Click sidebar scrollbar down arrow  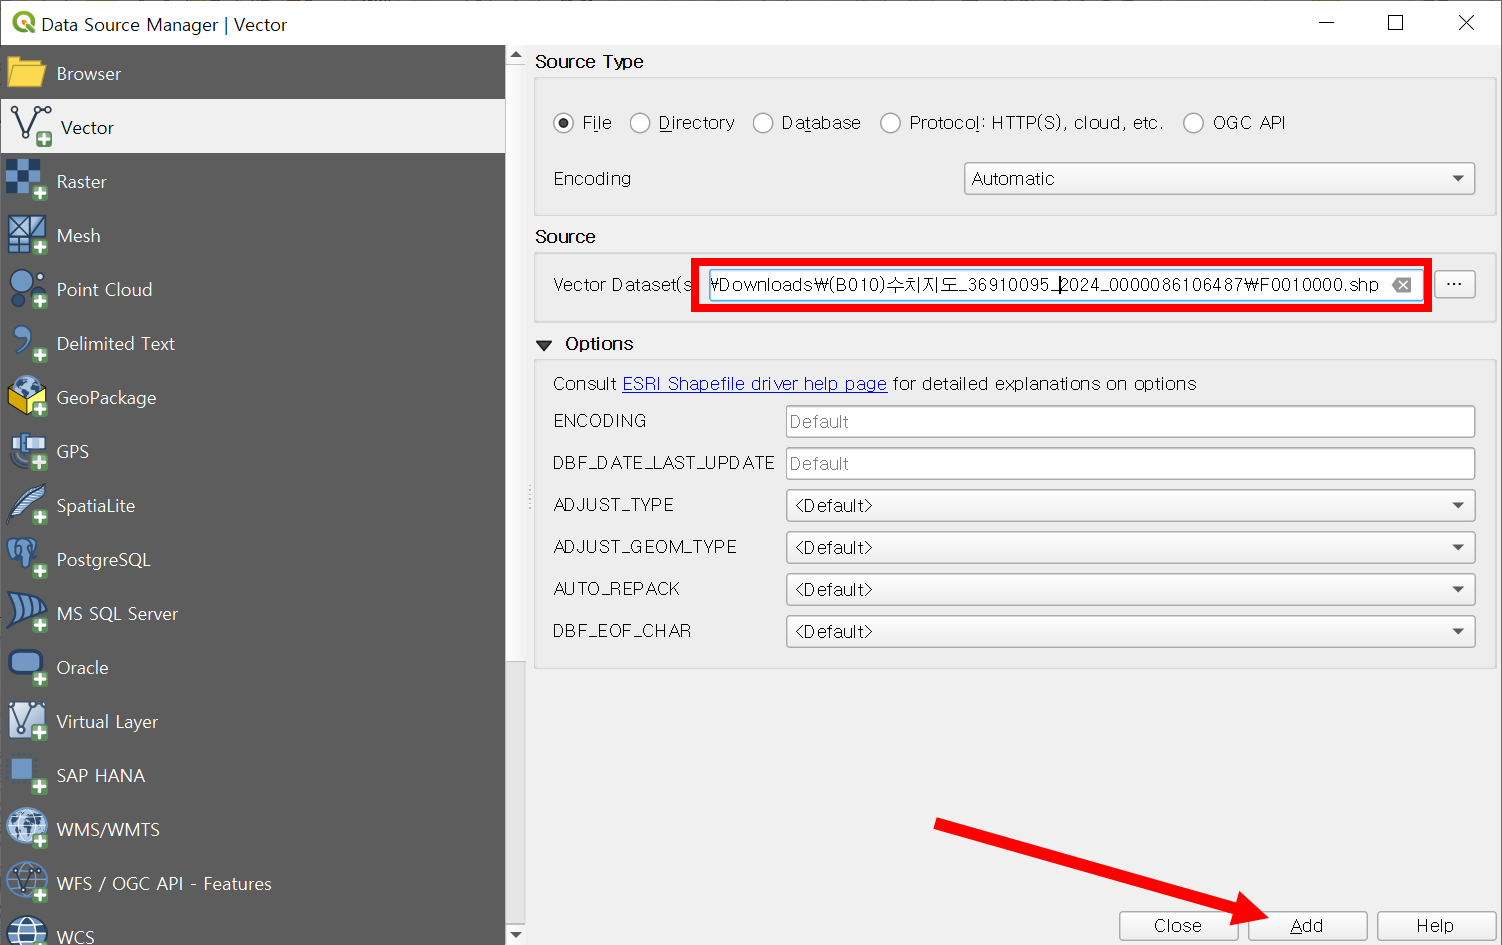pyautogui.click(x=515, y=935)
